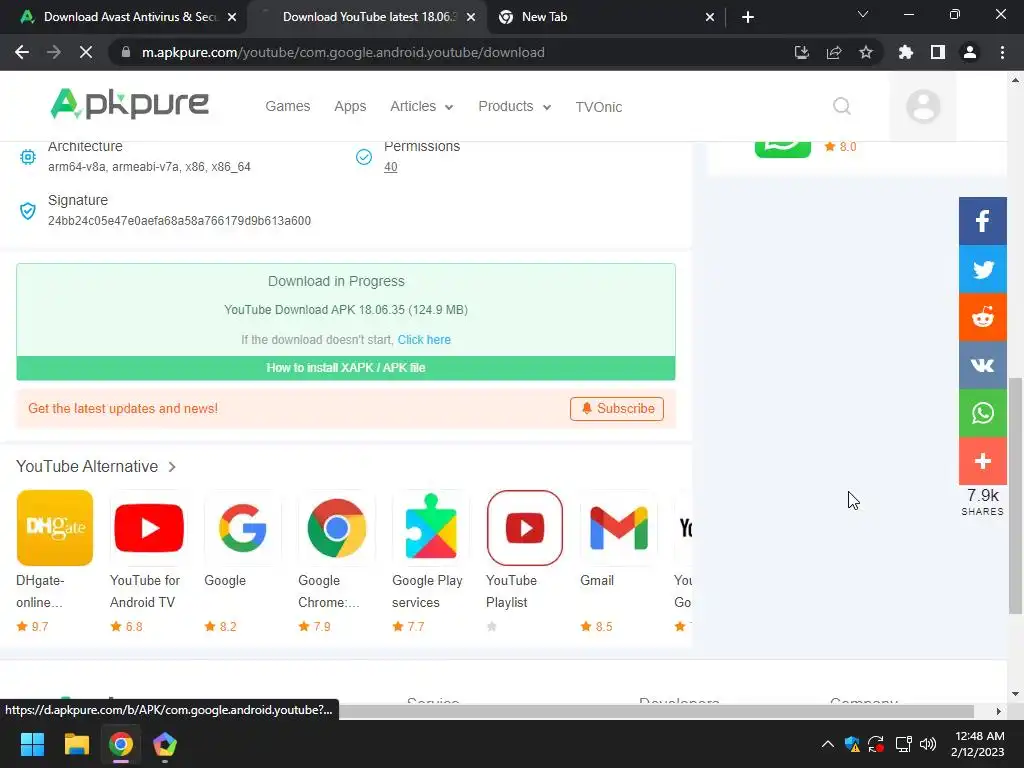Switch to the New Tab tab
The height and width of the screenshot is (768, 1024).
[604, 17]
